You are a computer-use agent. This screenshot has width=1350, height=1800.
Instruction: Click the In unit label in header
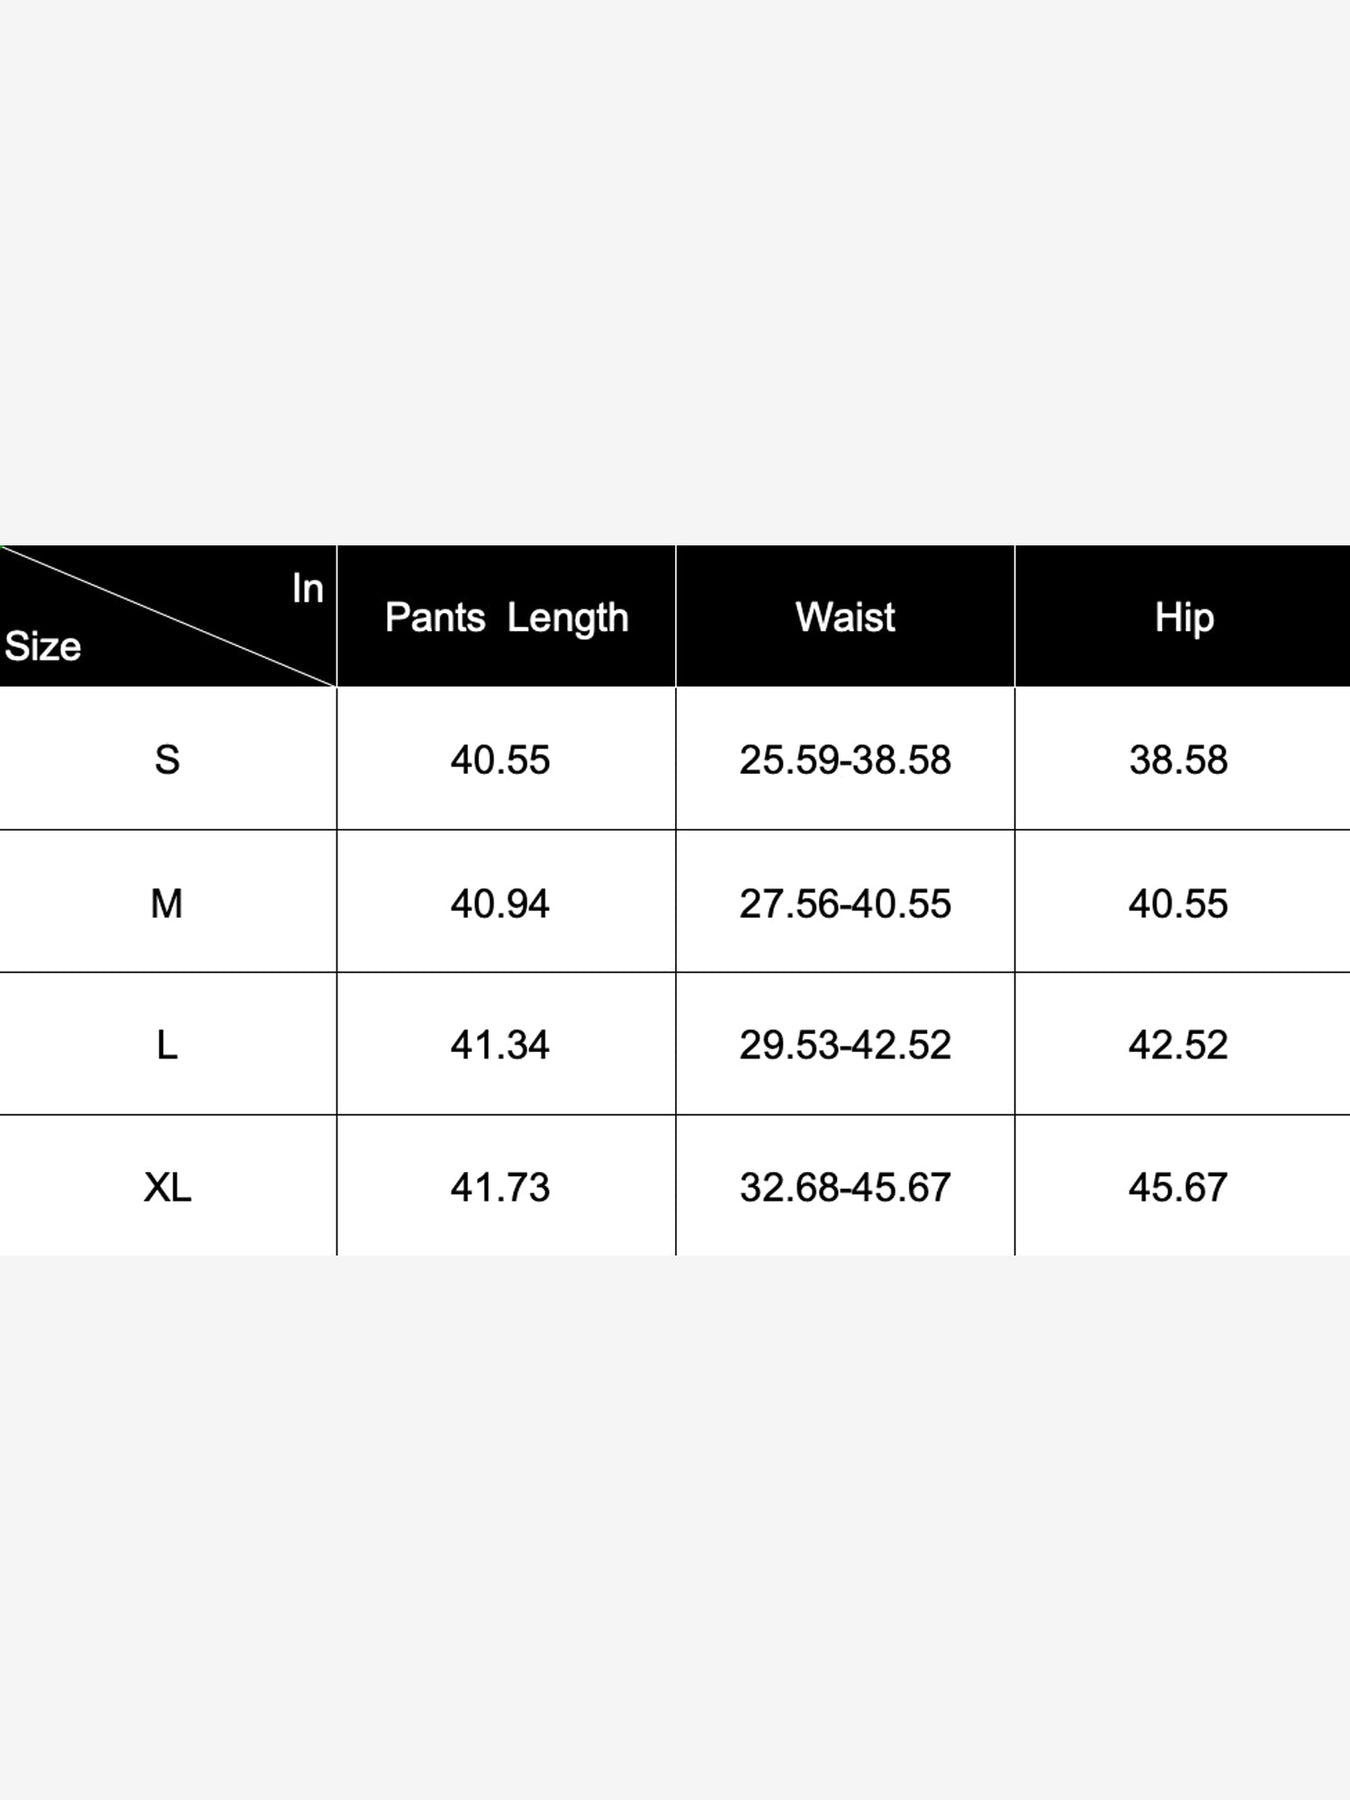308,588
